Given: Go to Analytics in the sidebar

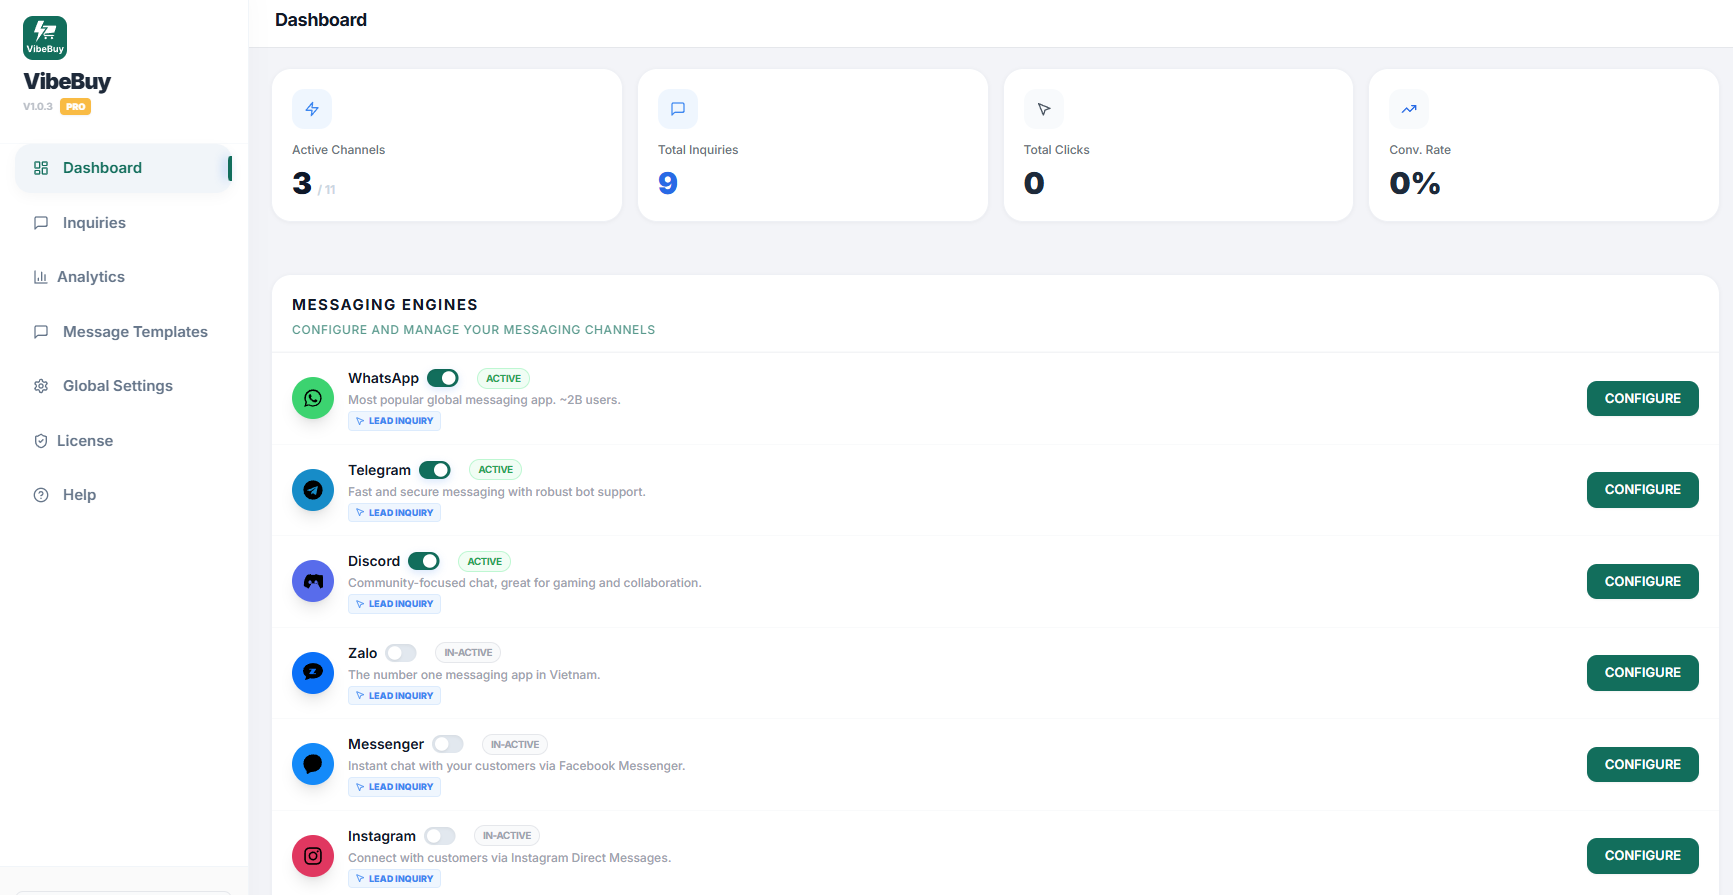Looking at the screenshot, I should pyautogui.click(x=91, y=277).
